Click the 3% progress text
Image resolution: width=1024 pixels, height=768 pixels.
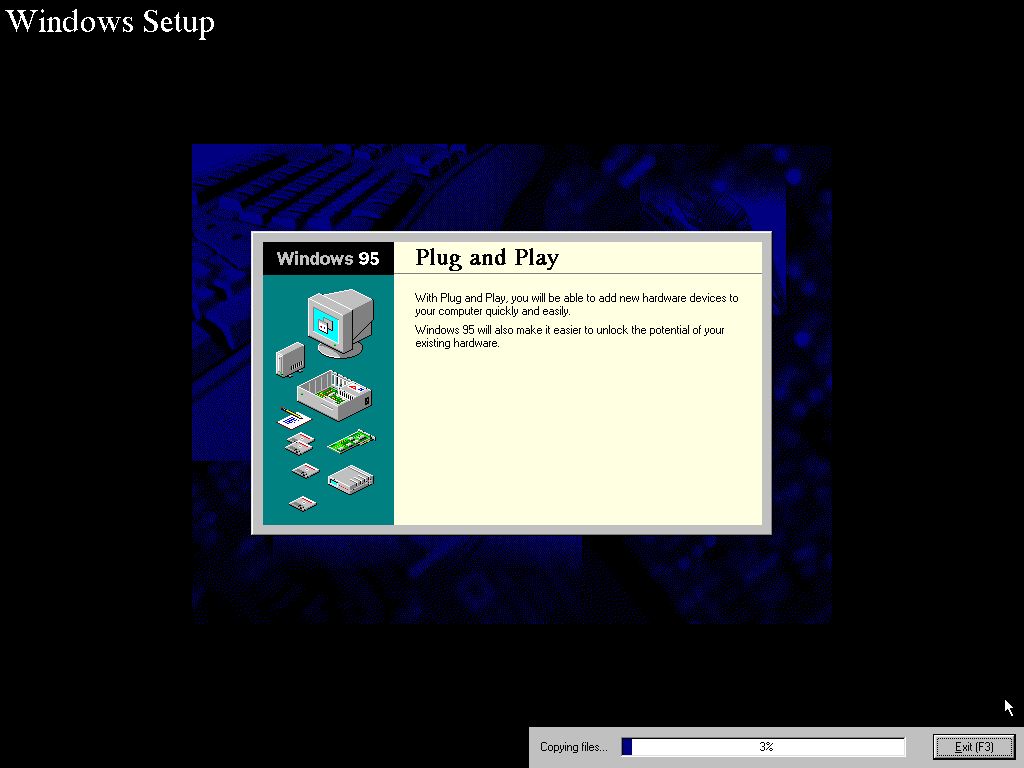click(x=766, y=746)
